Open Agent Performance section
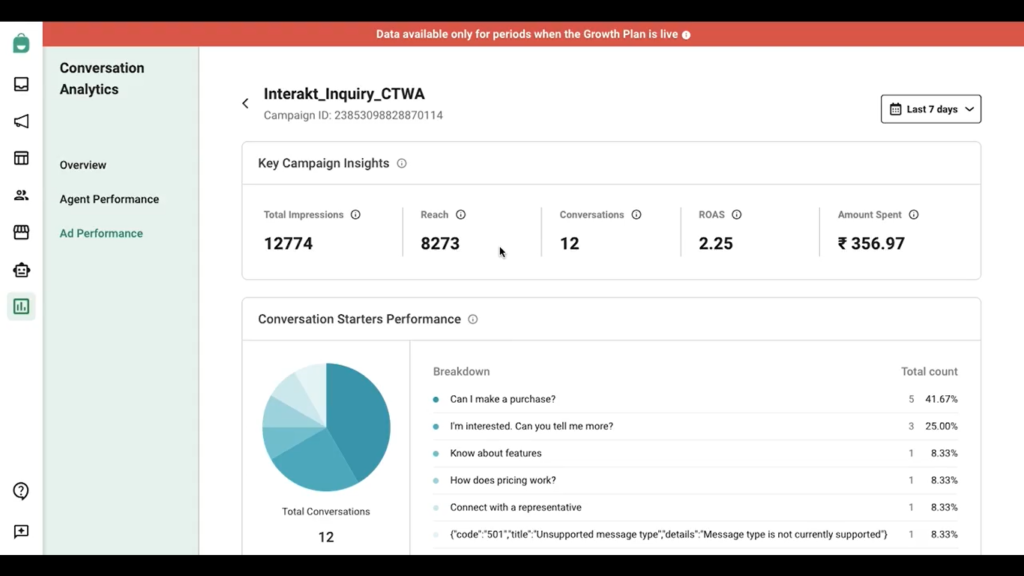 pos(109,199)
